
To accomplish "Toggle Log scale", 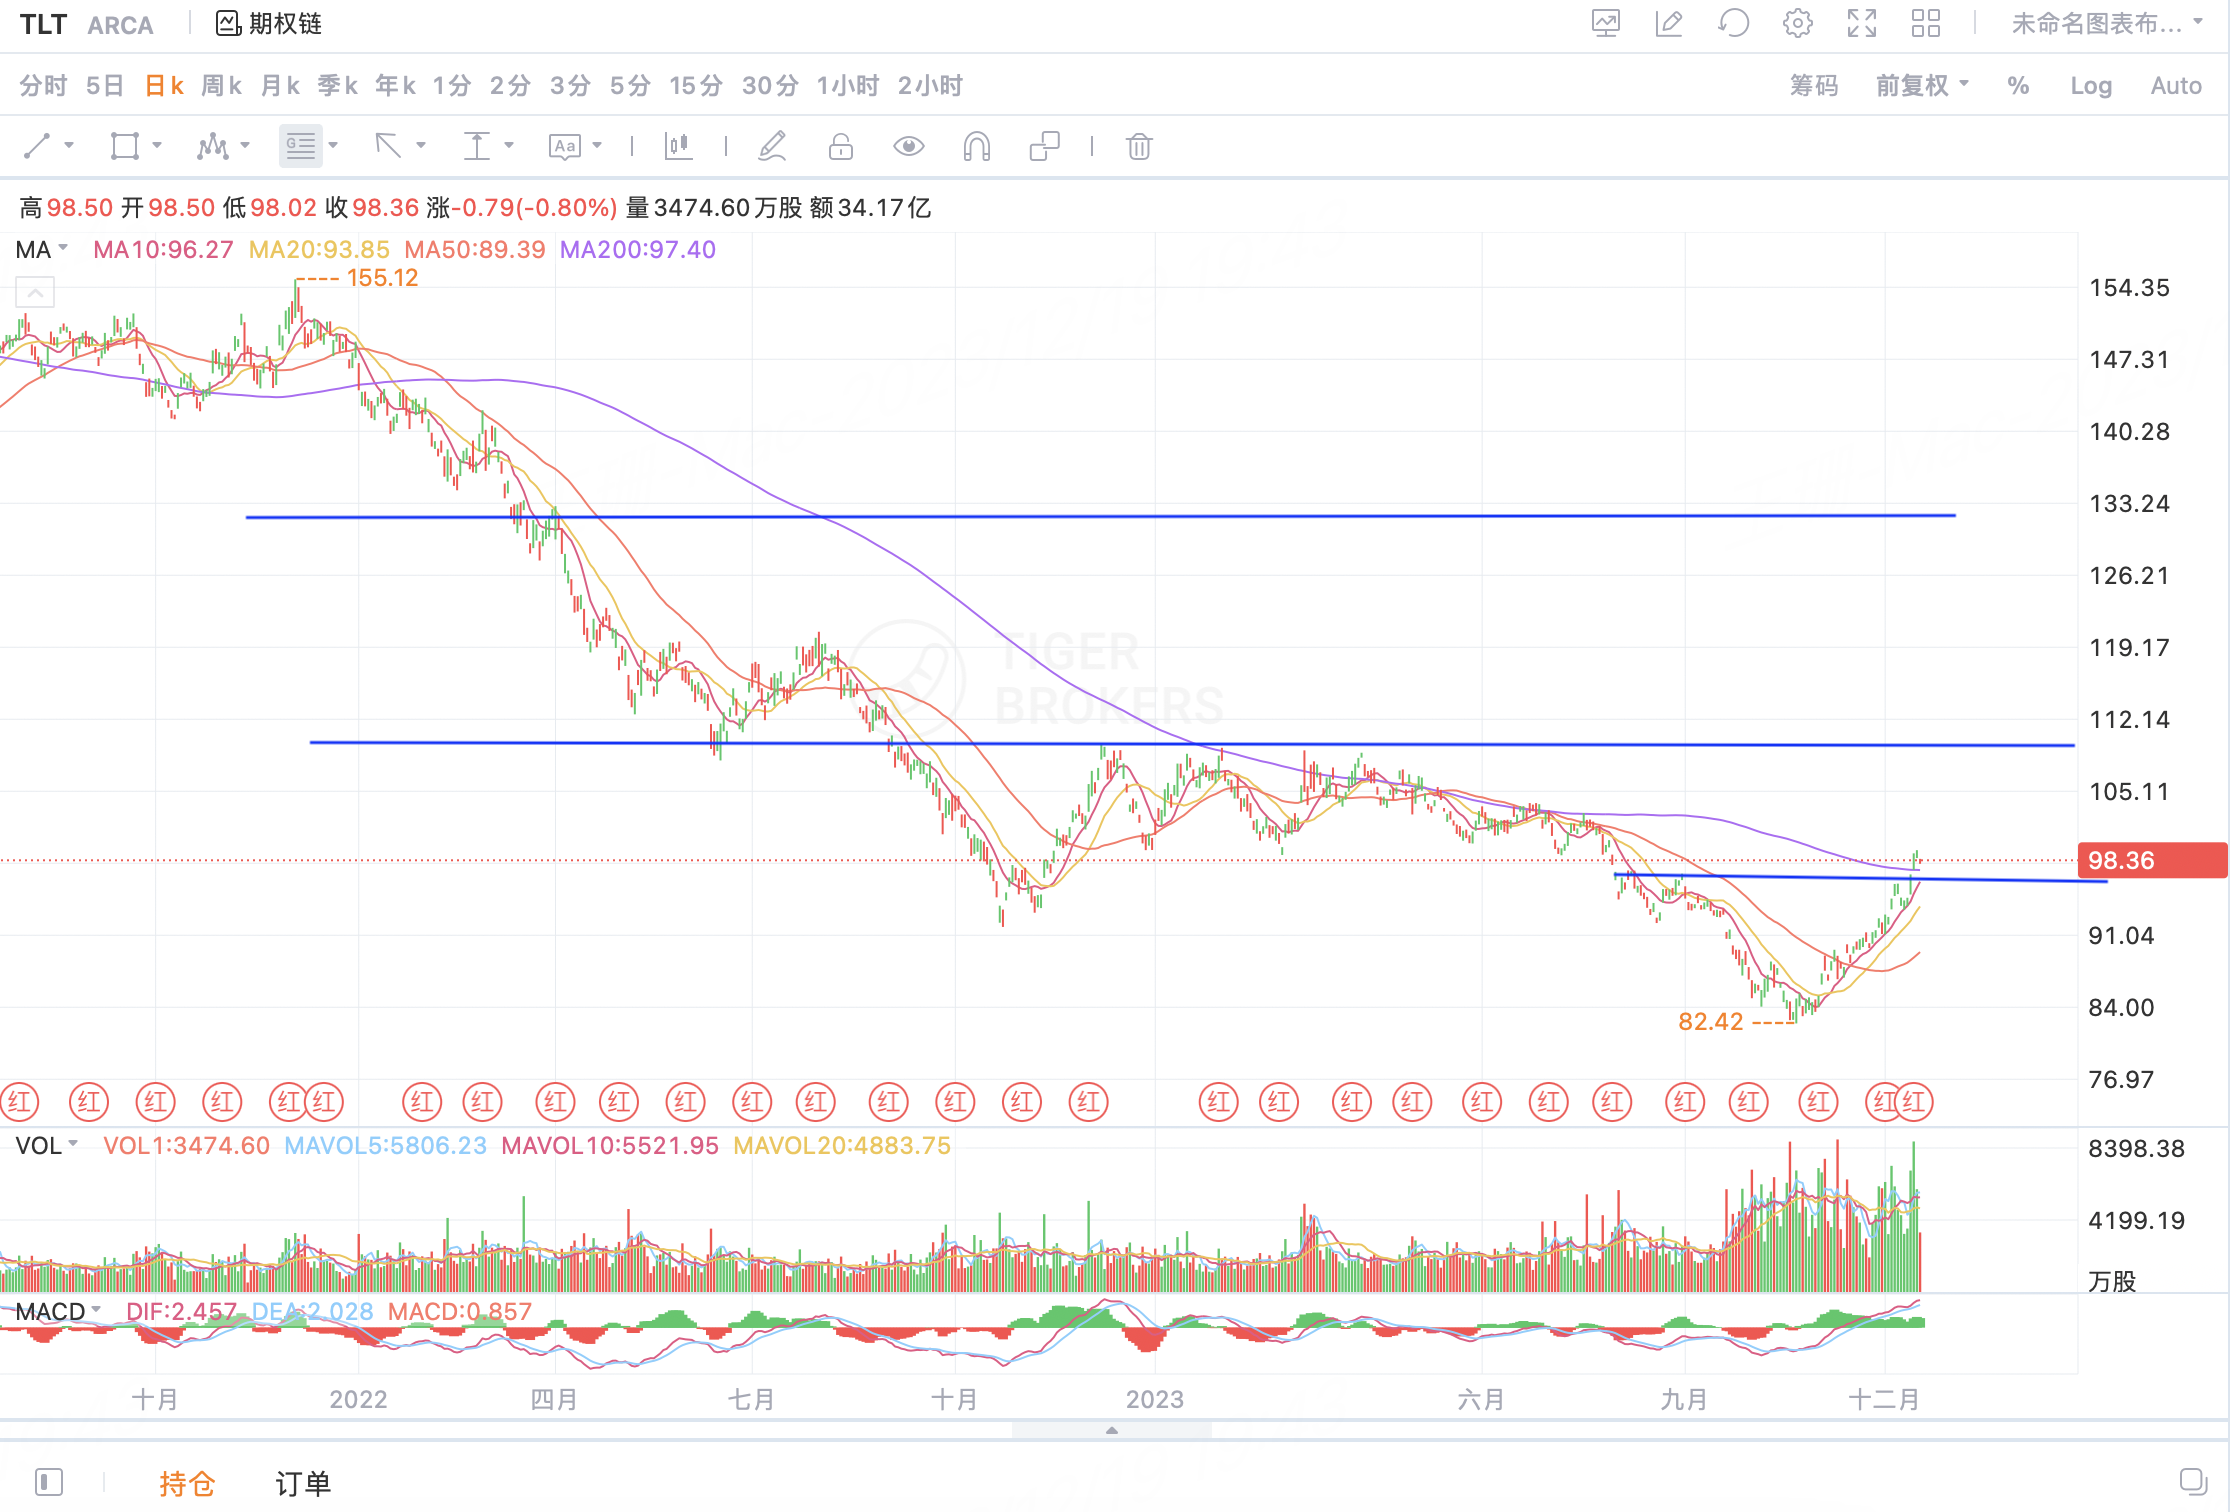I will (2091, 86).
